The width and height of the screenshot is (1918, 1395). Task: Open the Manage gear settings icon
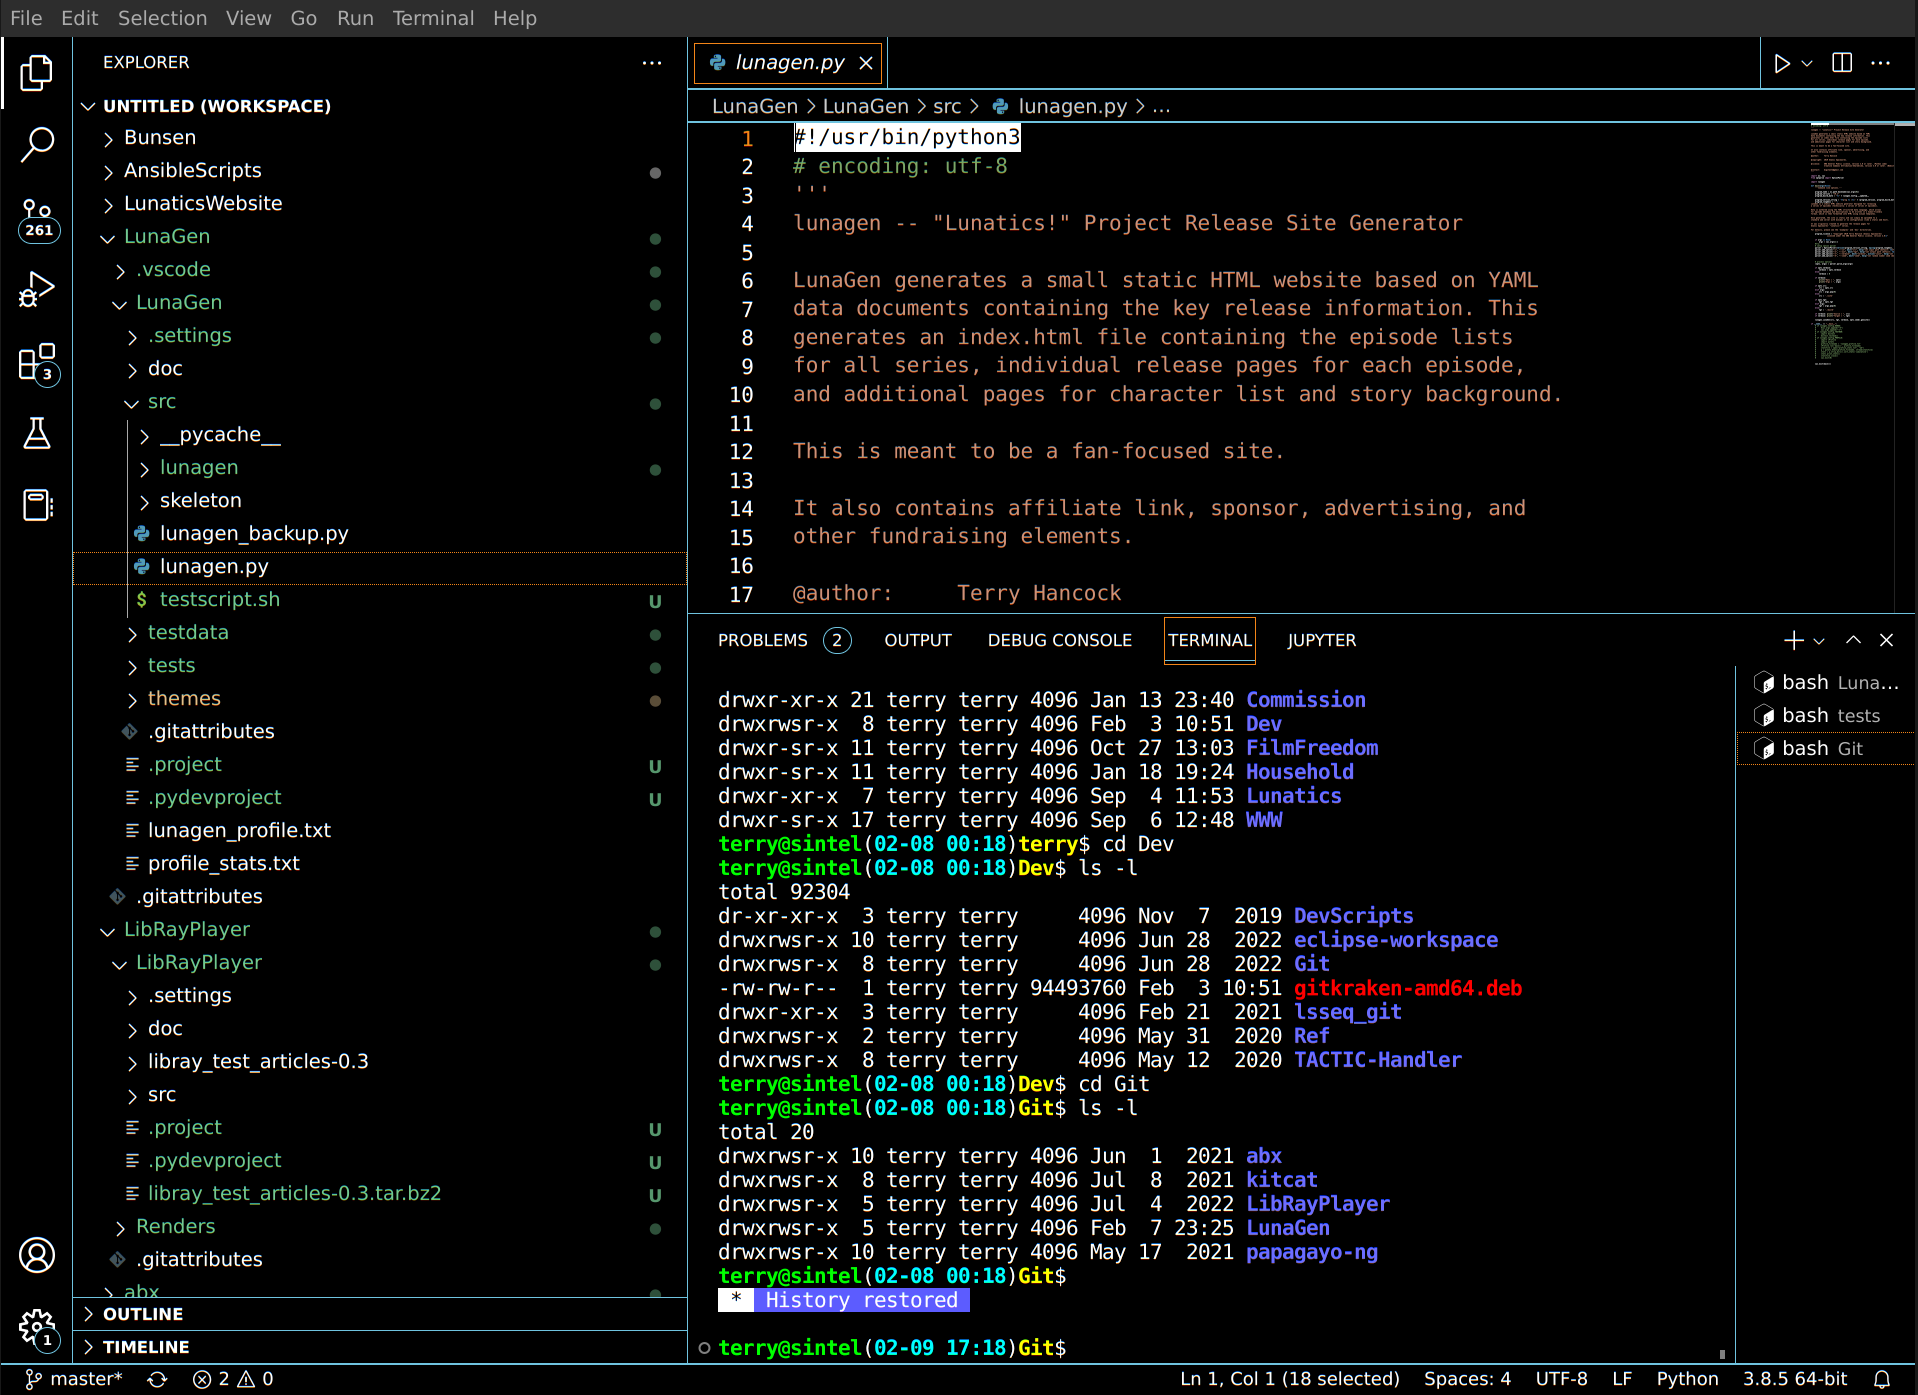pyautogui.click(x=37, y=1327)
